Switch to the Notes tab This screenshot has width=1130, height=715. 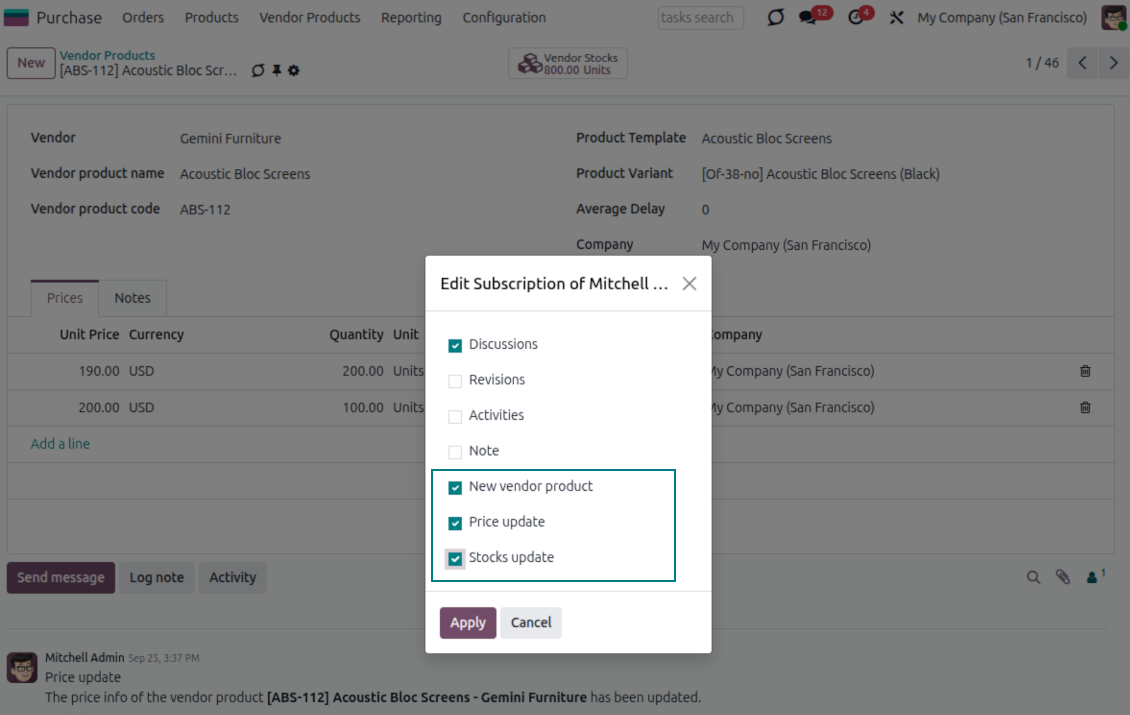(132, 298)
